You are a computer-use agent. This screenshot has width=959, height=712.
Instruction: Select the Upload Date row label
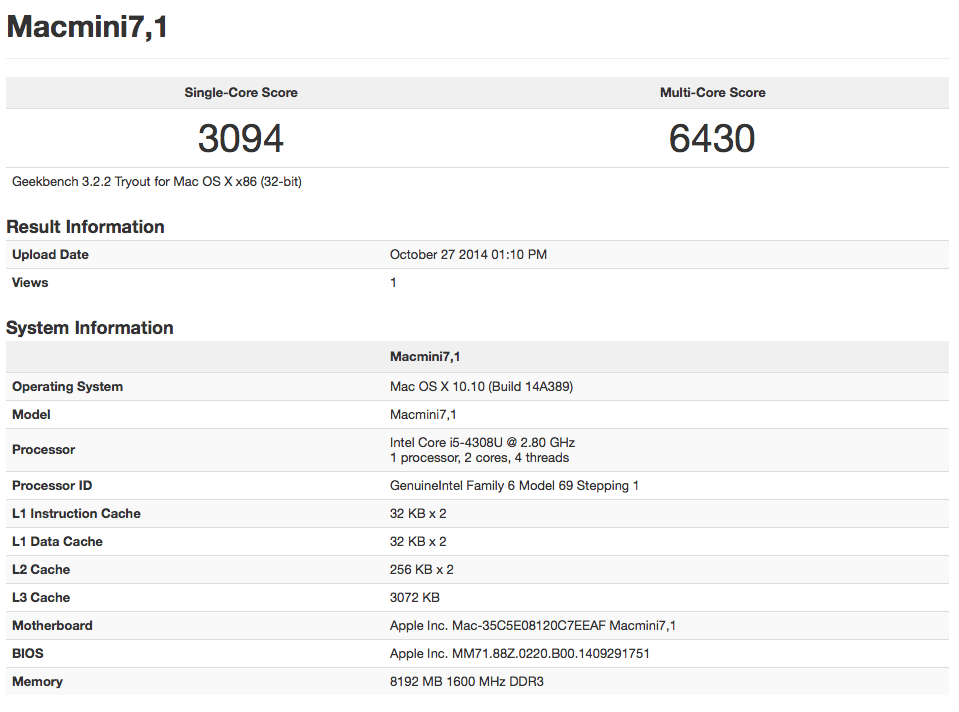(50, 254)
